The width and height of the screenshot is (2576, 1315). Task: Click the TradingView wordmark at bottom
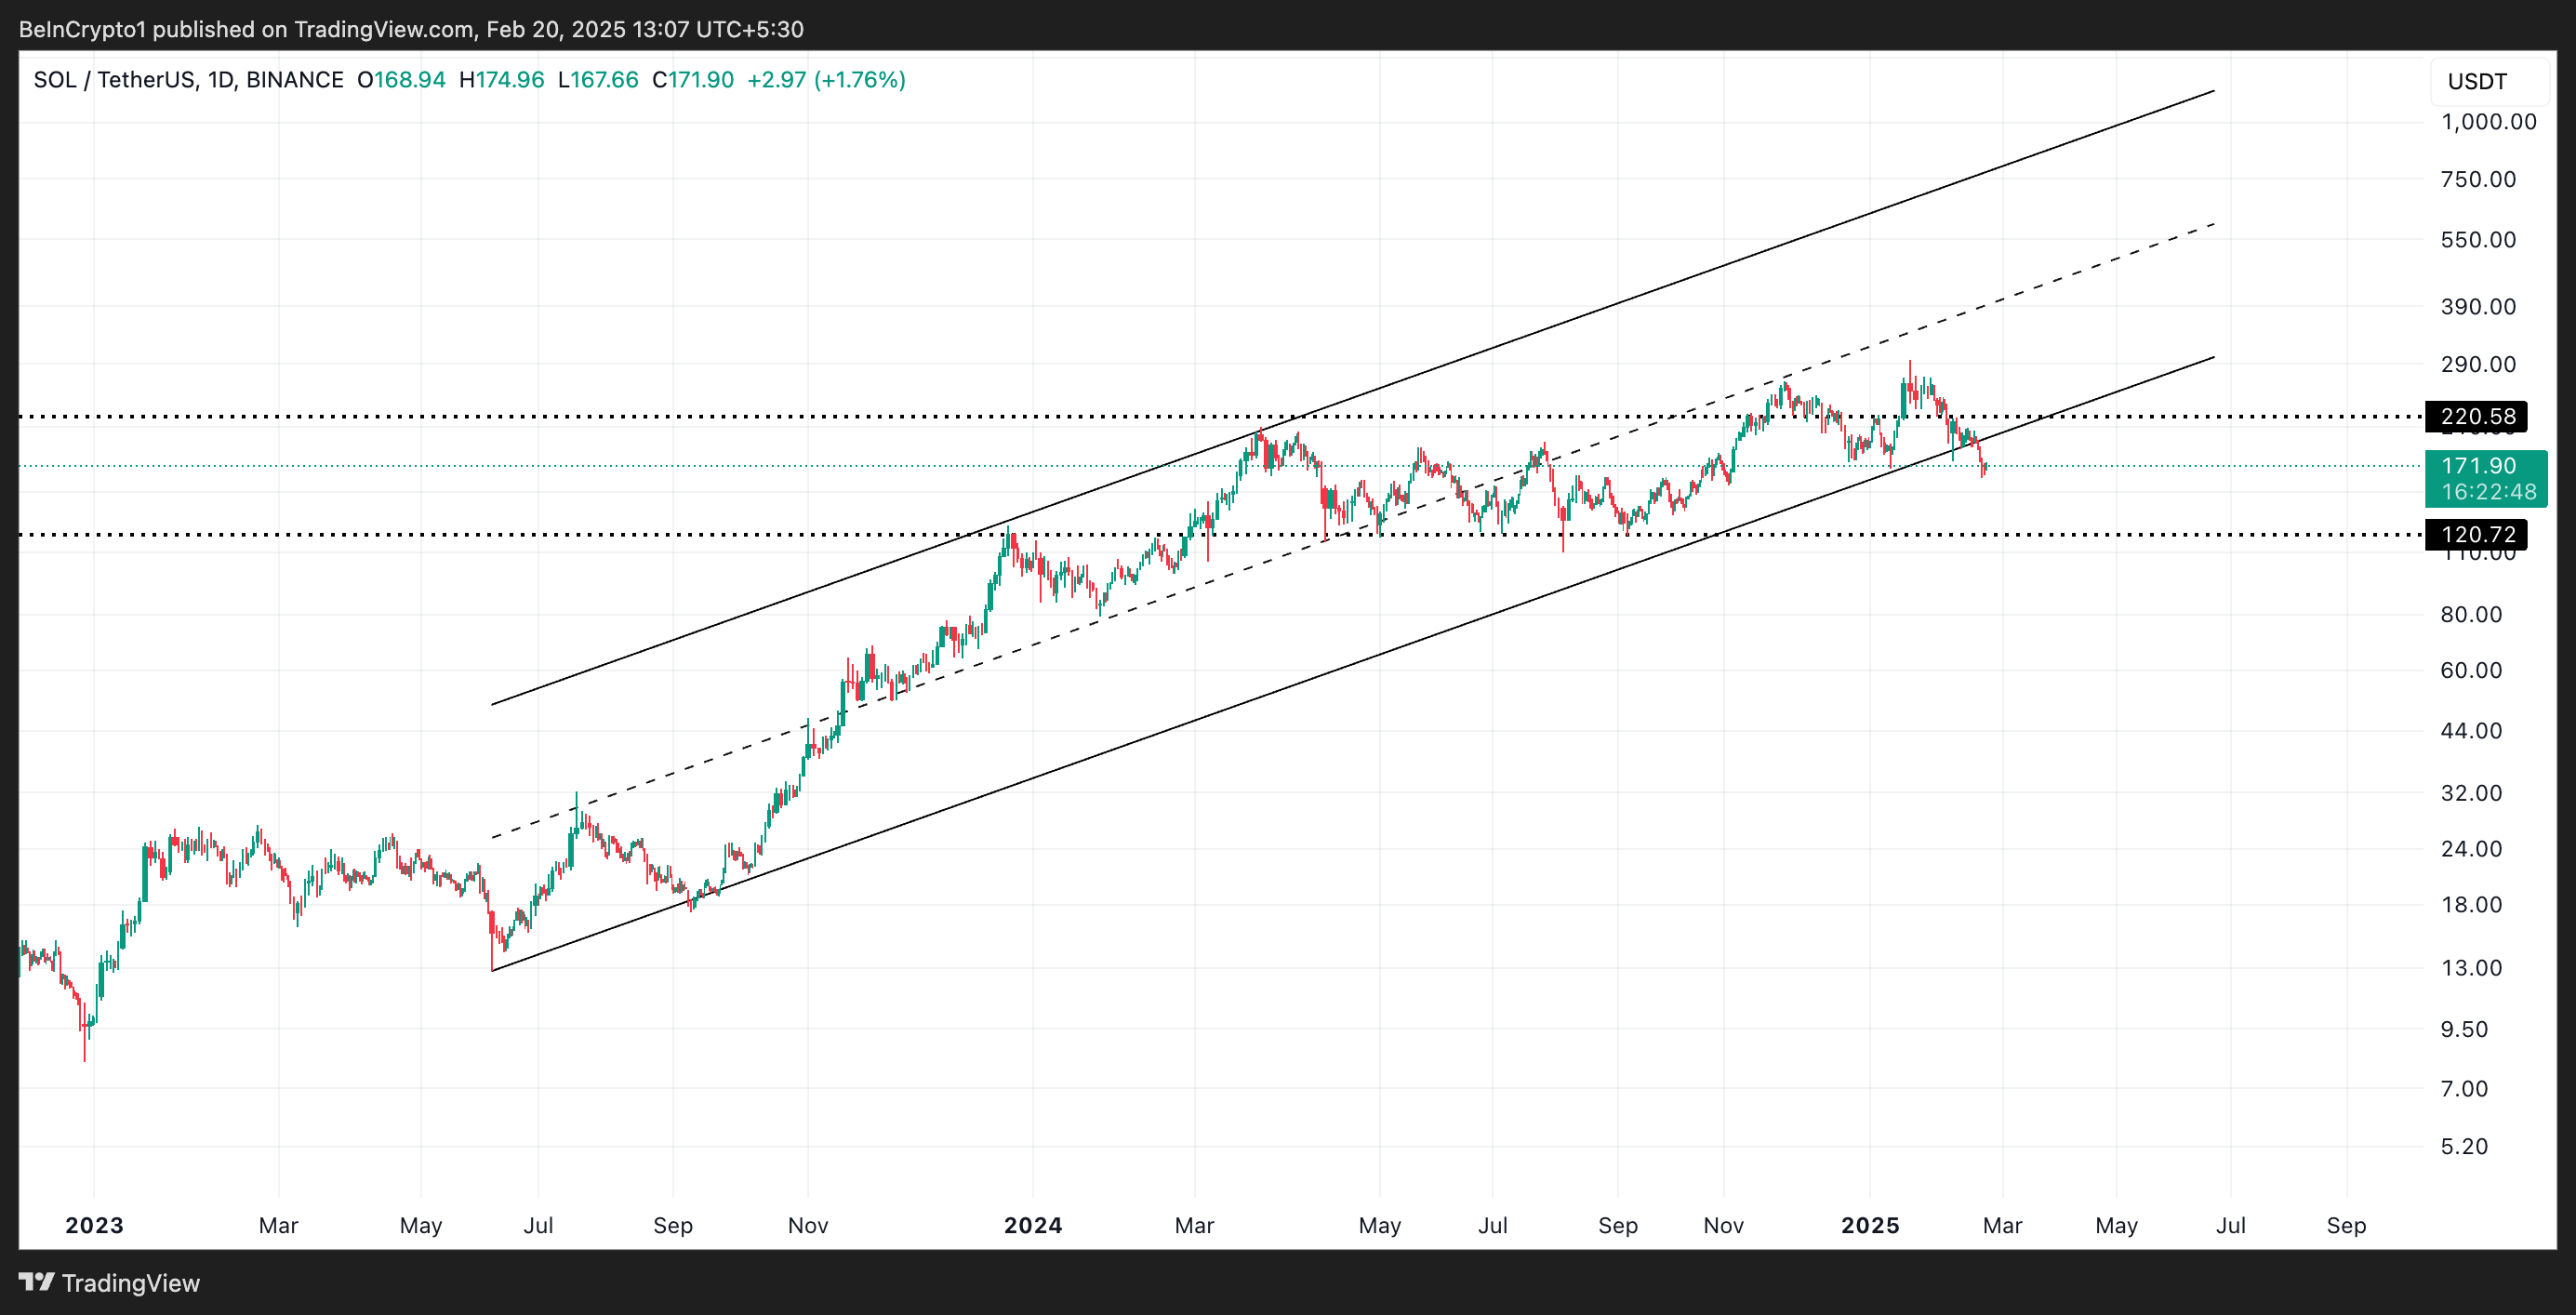pos(130,1283)
